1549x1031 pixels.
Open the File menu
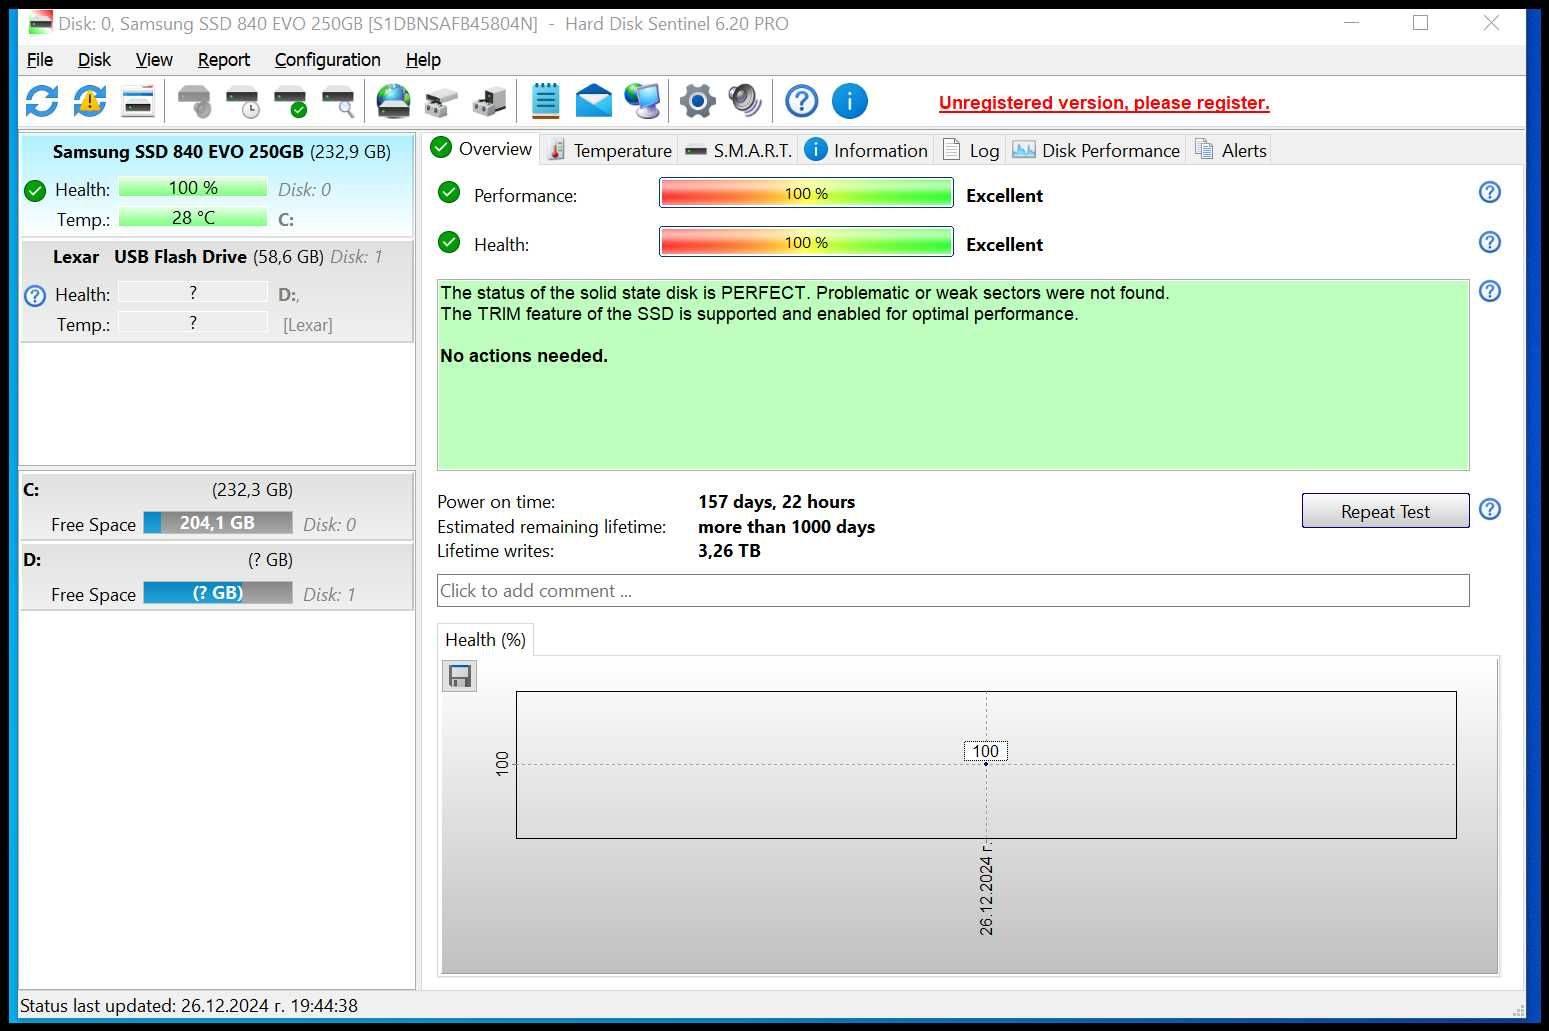tap(40, 60)
